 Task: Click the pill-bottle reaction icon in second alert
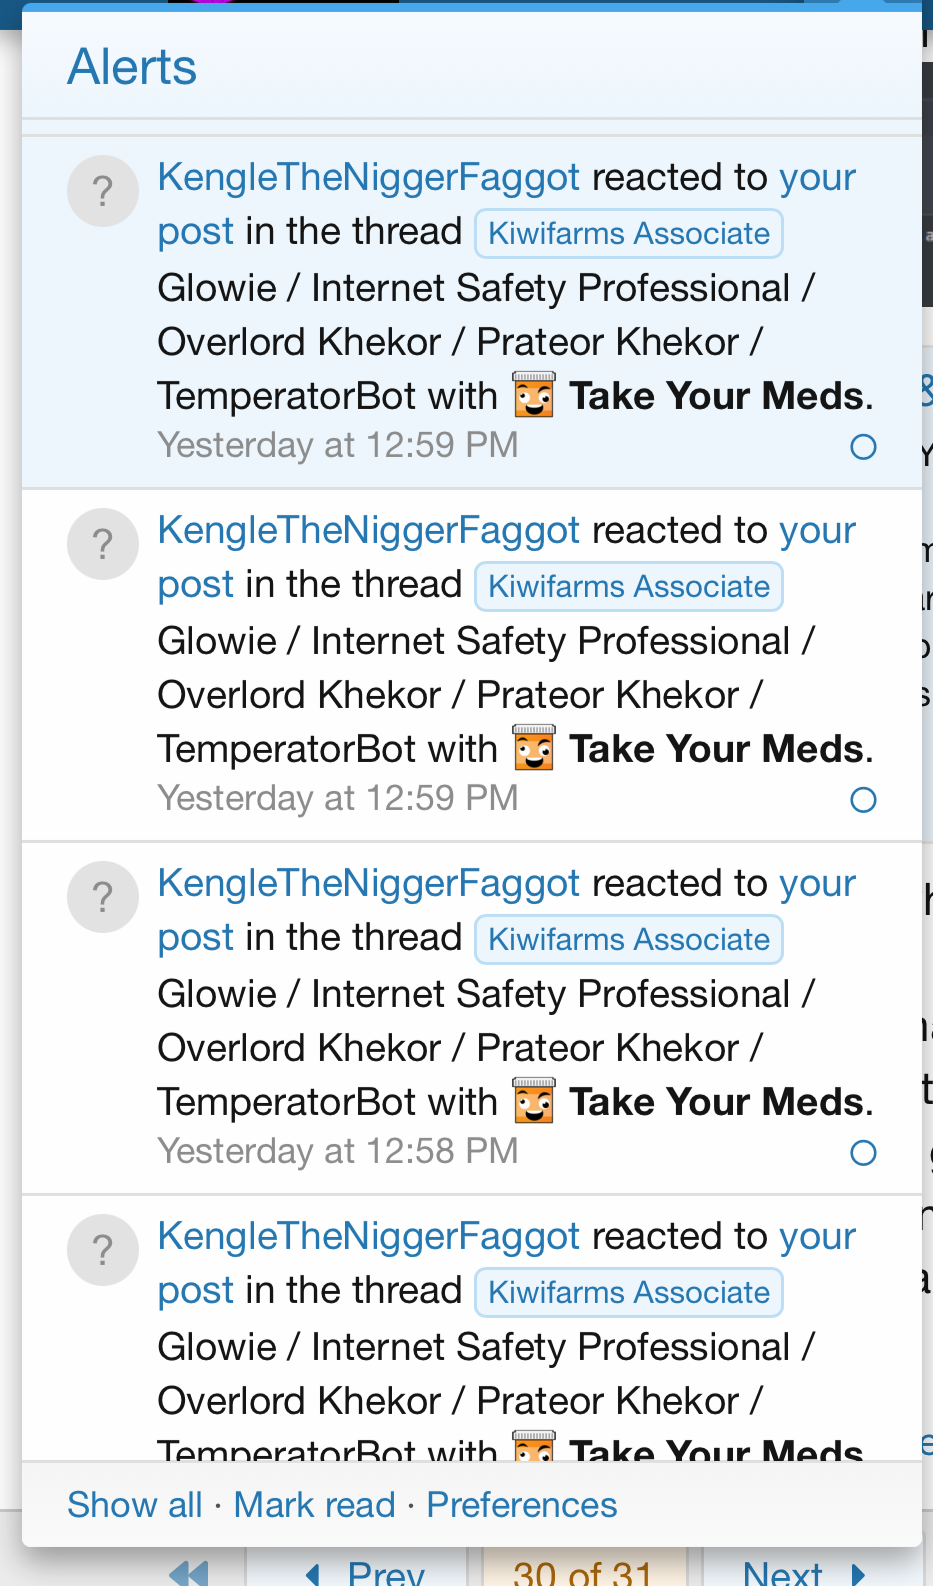click(x=534, y=748)
